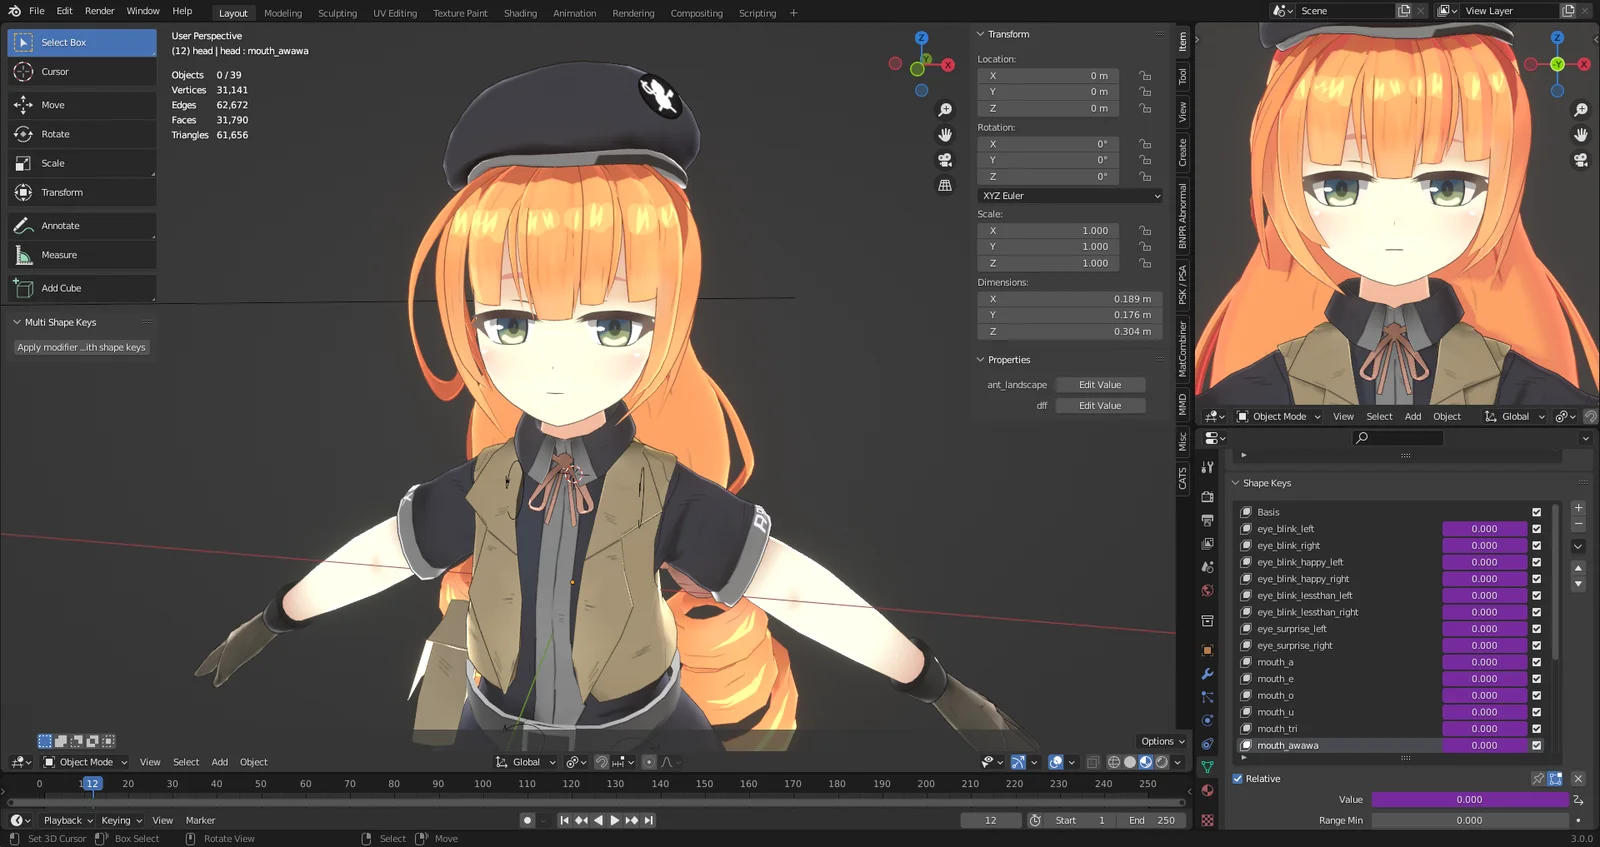
Task: Mute eye_surprise_right shape key checkbox
Action: point(1537,645)
